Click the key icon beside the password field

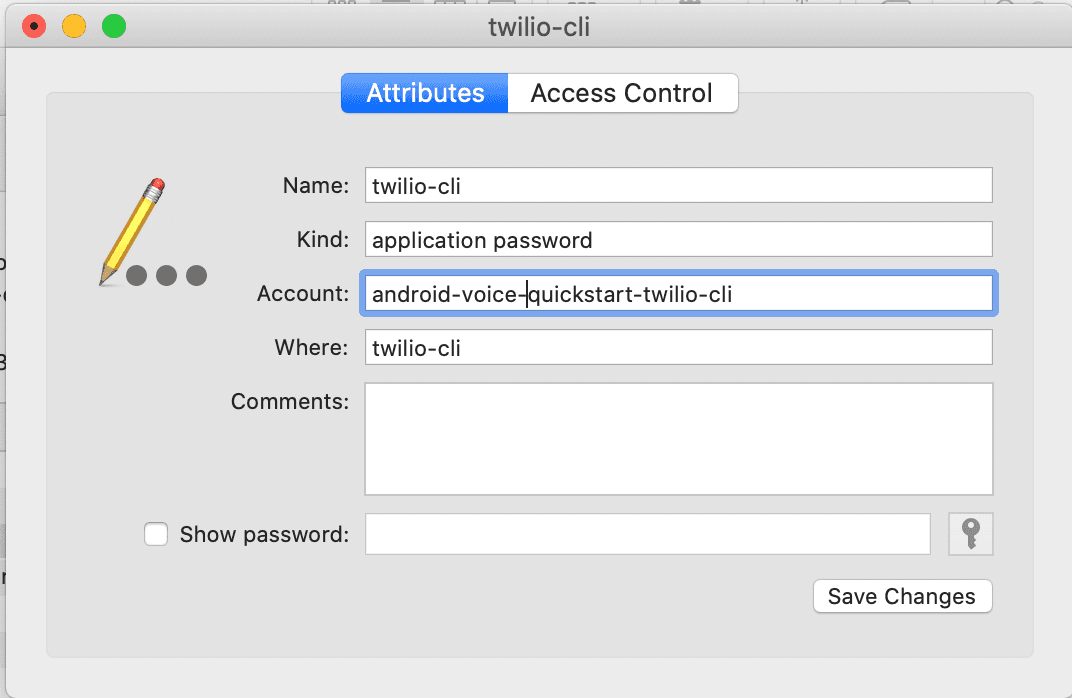969,534
